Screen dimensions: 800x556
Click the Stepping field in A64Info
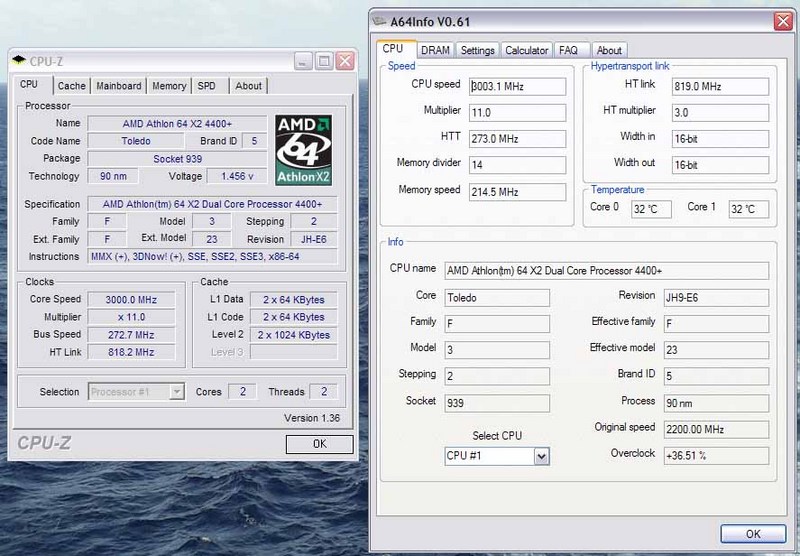point(497,376)
